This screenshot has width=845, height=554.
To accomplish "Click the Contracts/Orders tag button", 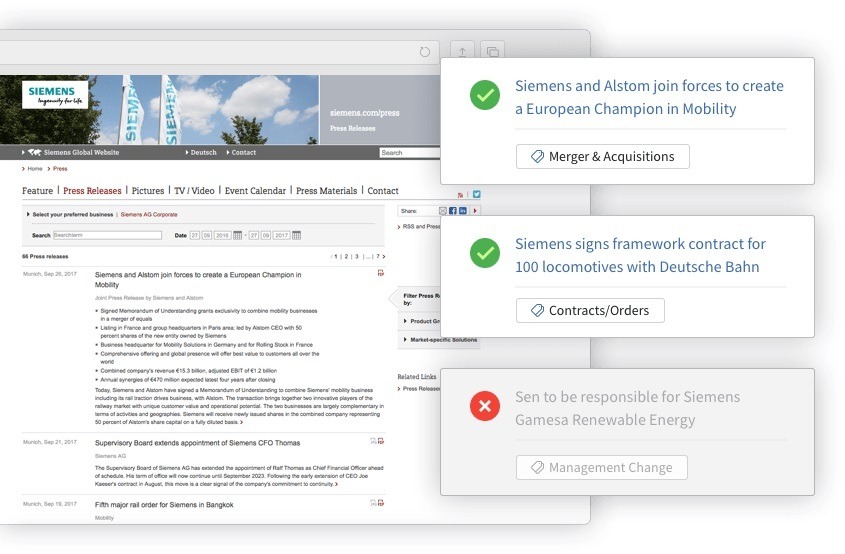I will (590, 310).
